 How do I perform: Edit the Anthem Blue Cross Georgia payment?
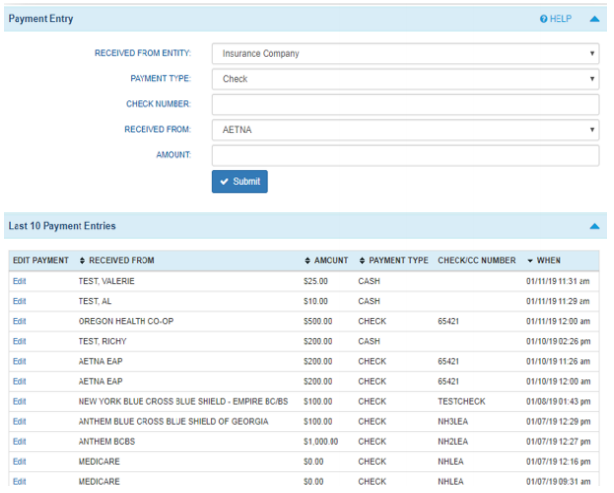20,422
